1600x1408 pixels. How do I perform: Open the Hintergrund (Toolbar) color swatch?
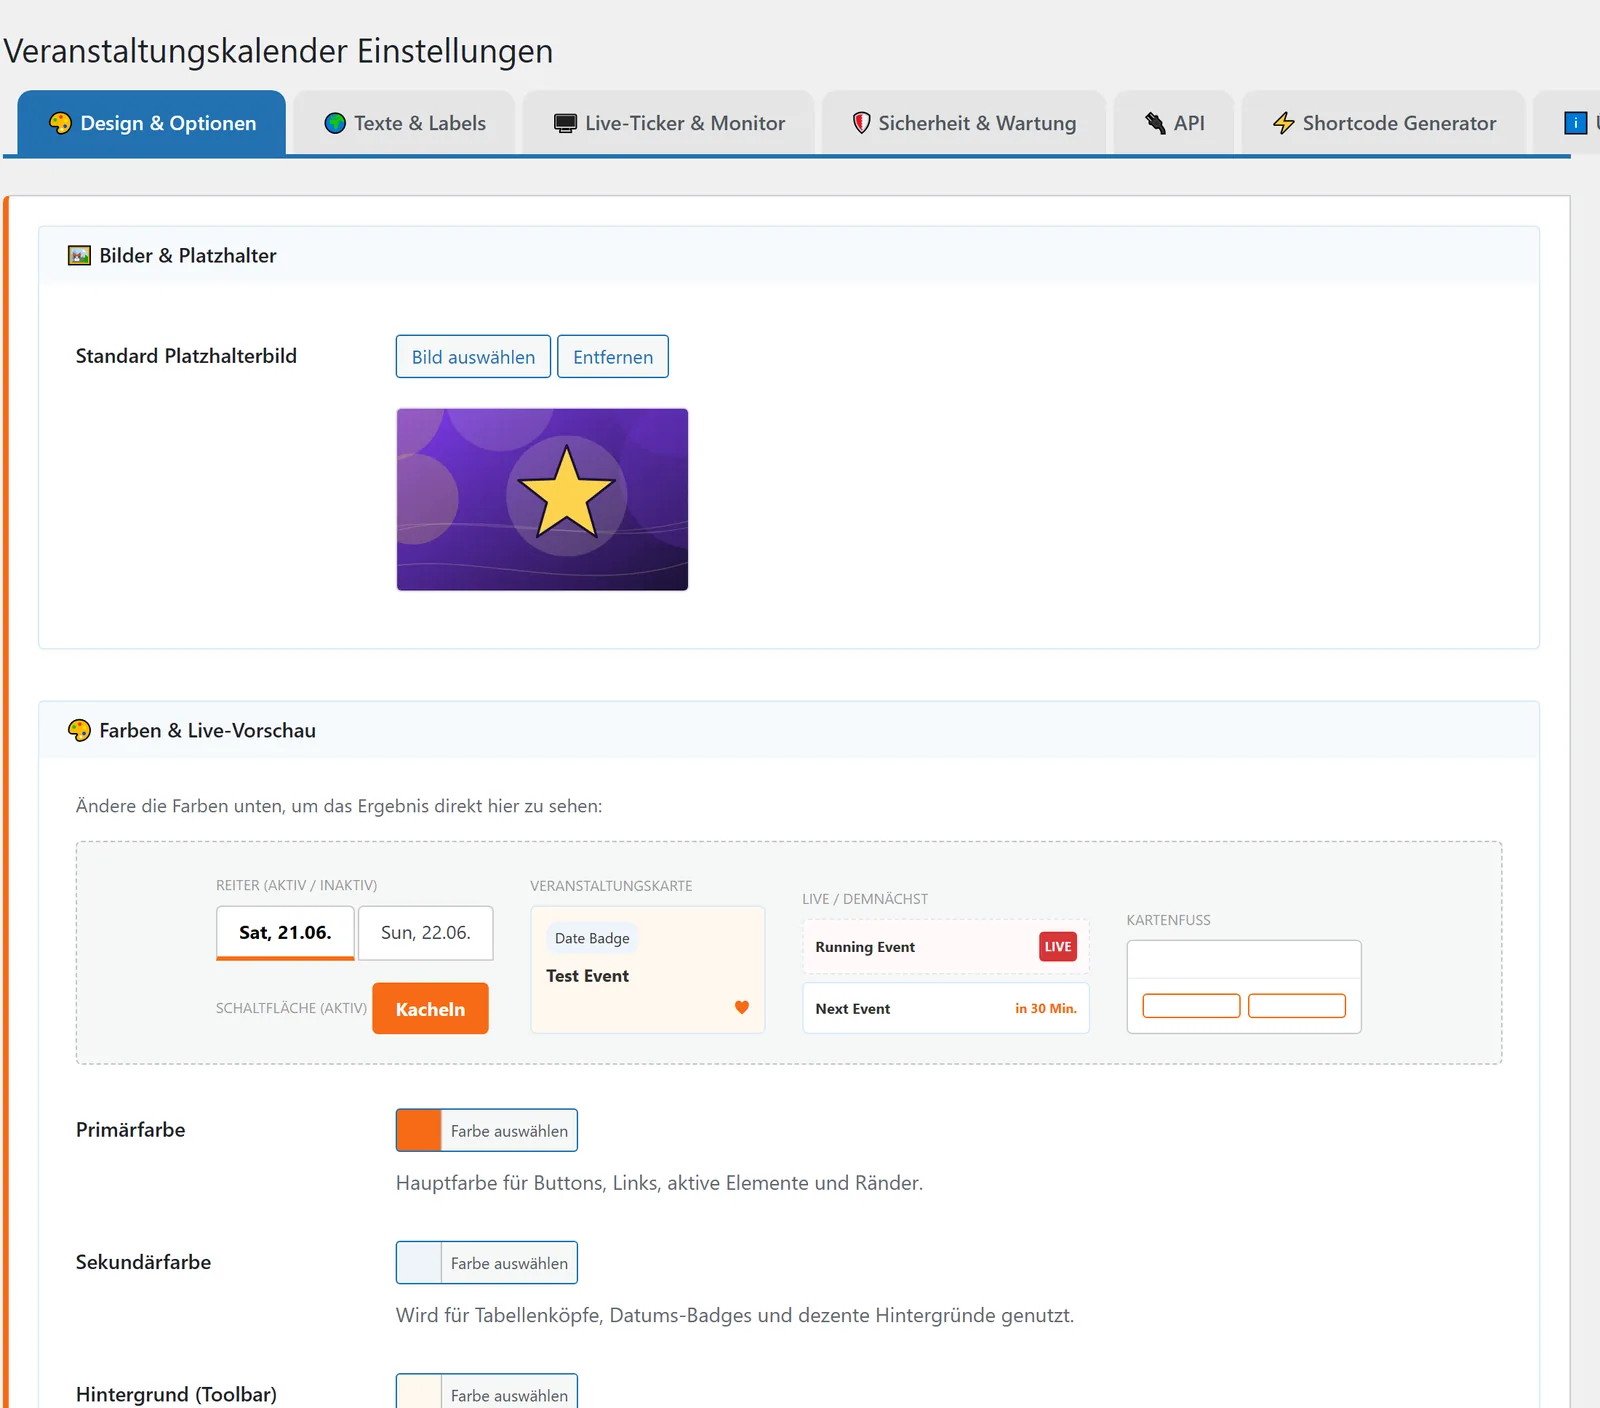point(419,1392)
